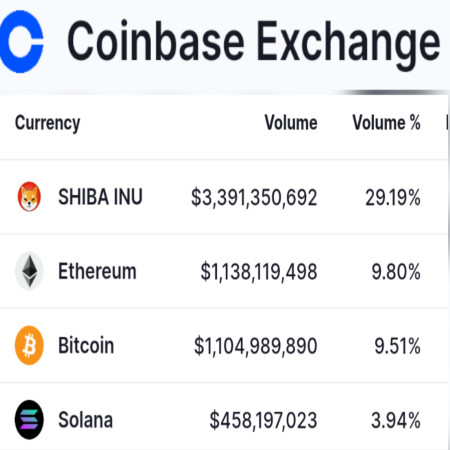Sort by the Volume column header
The height and width of the screenshot is (450, 450).
coord(291,122)
